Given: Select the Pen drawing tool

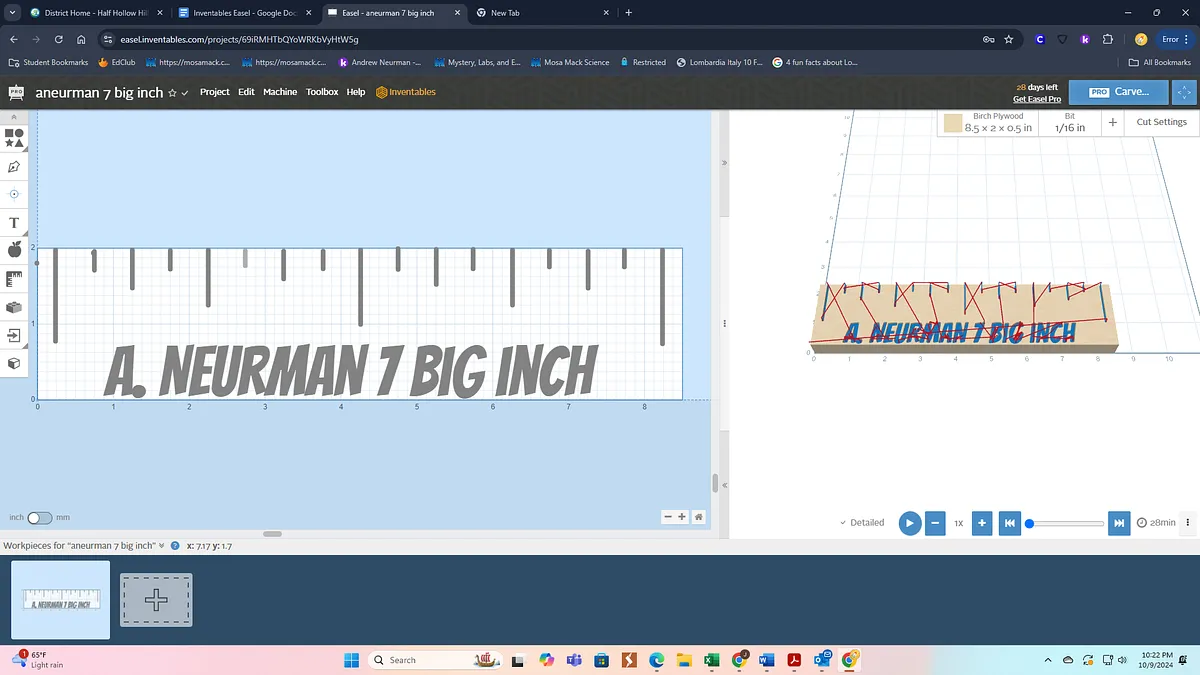Looking at the screenshot, I should point(14,166).
